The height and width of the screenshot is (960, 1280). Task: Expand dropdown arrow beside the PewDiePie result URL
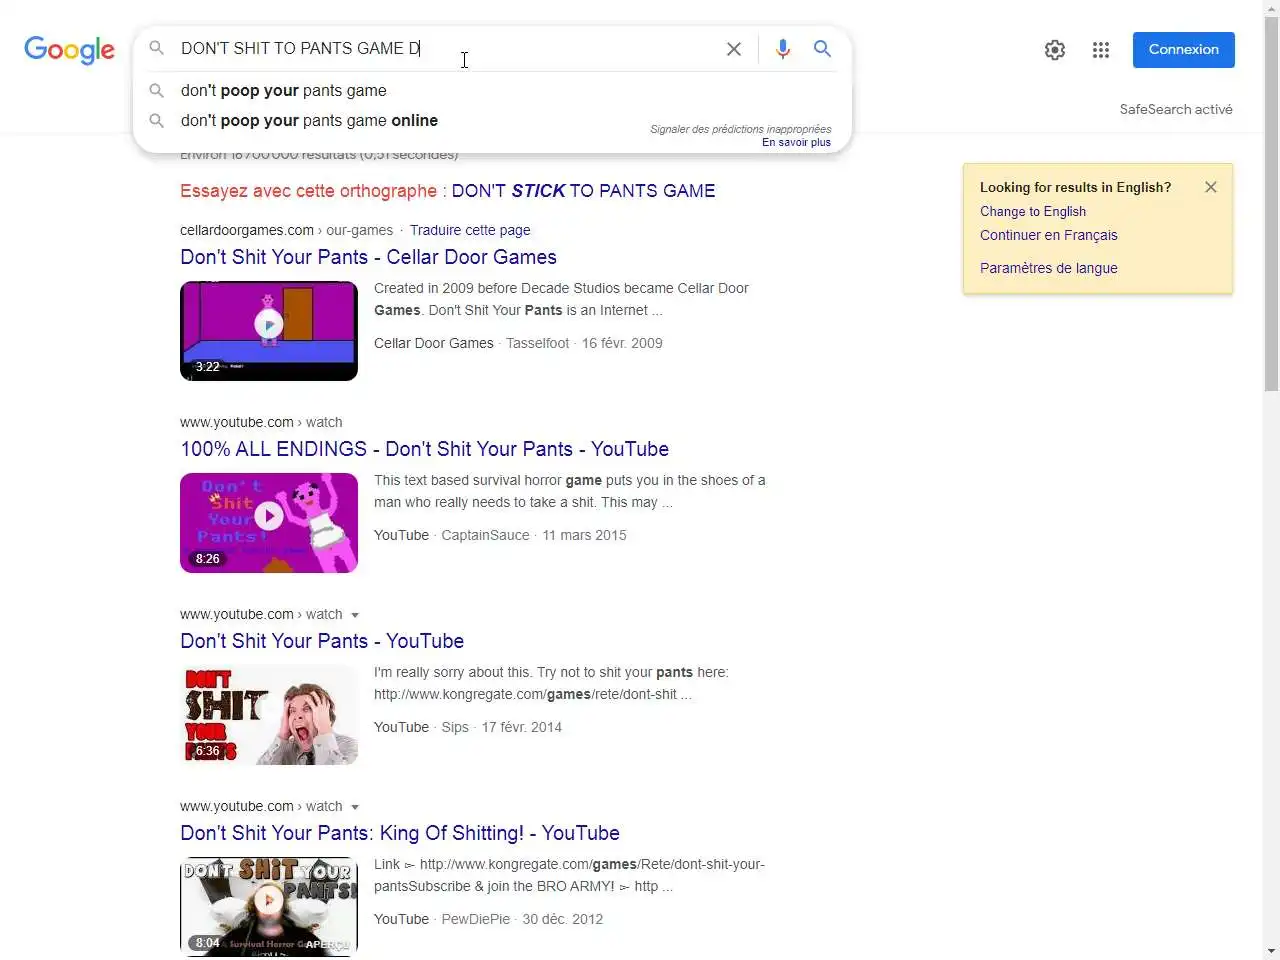pos(355,807)
